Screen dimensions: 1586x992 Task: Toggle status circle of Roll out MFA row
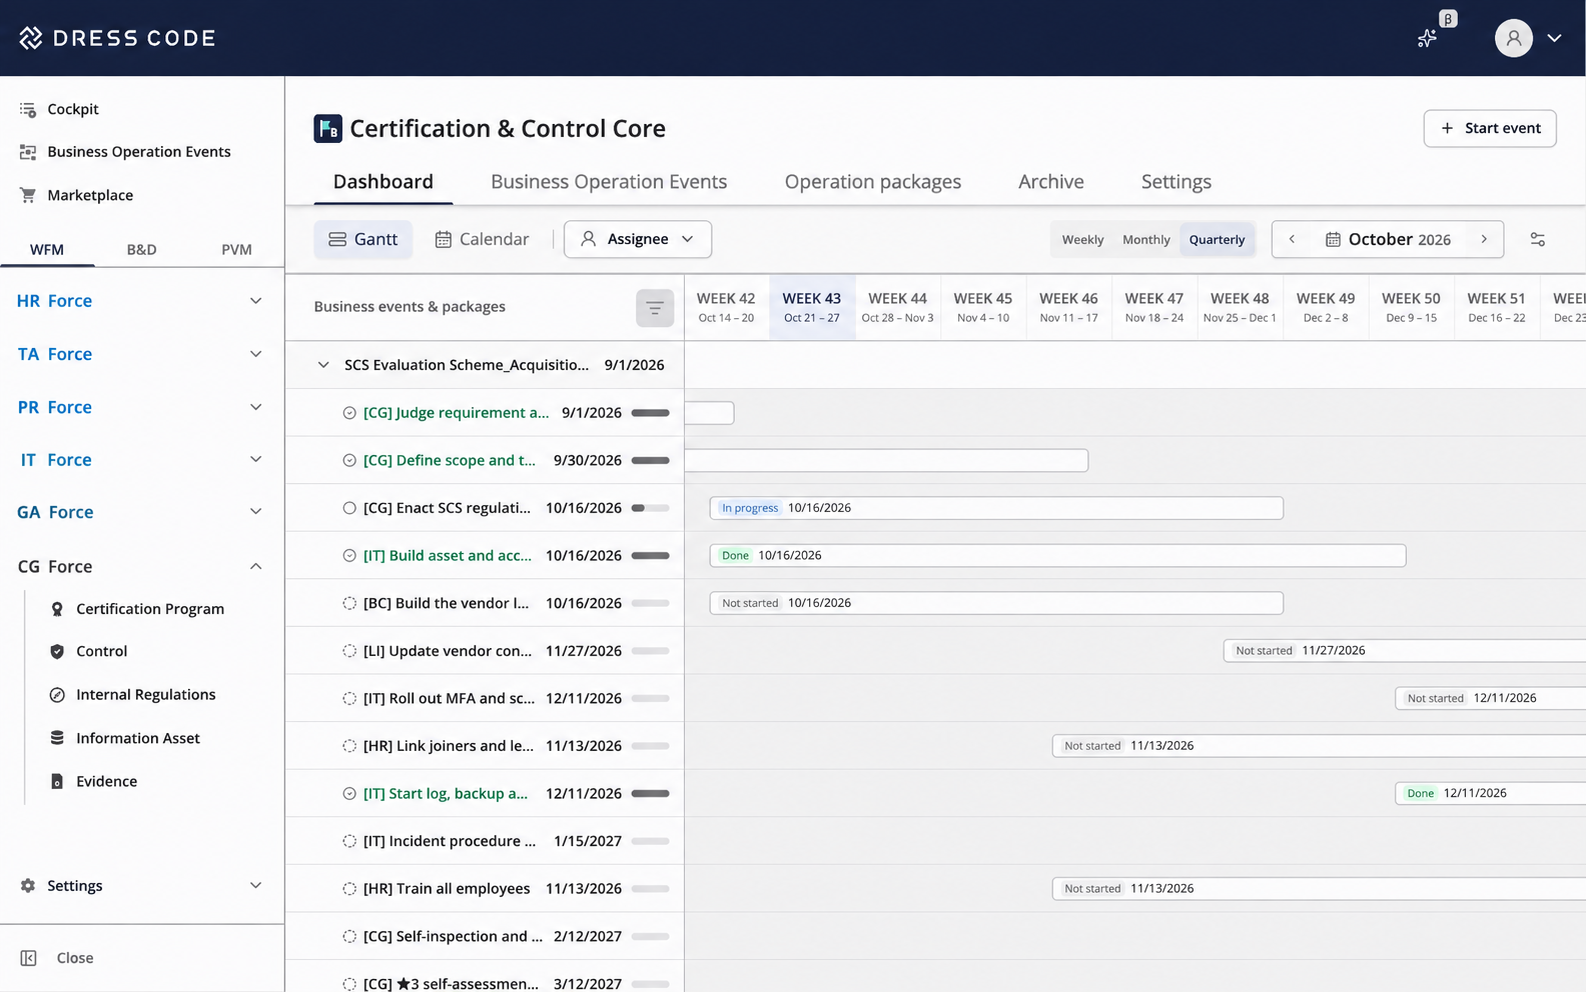(349, 699)
